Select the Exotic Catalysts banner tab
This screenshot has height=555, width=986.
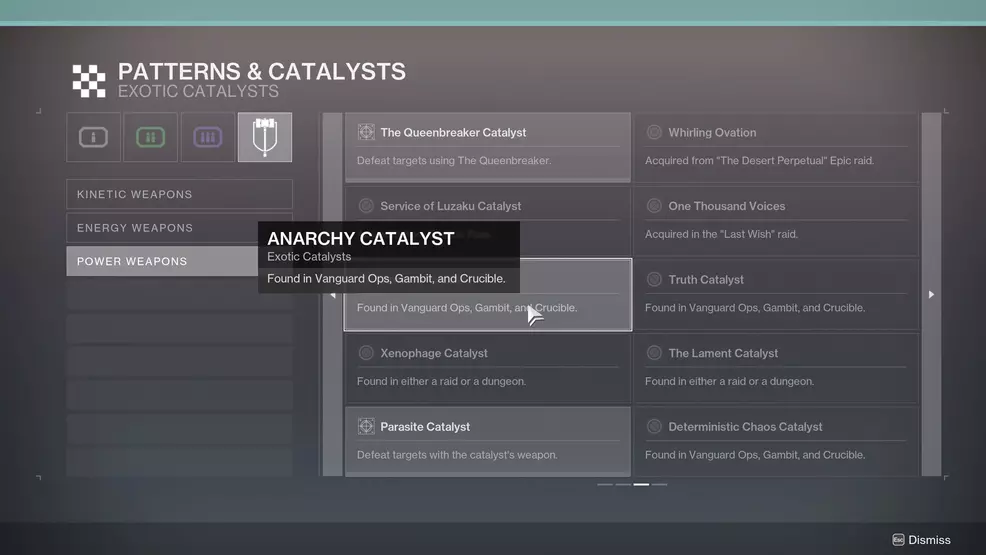pos(265,137)
